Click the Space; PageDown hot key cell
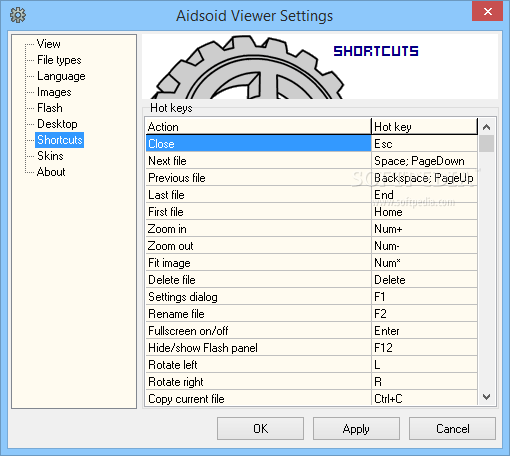 [x=424, y=161]
